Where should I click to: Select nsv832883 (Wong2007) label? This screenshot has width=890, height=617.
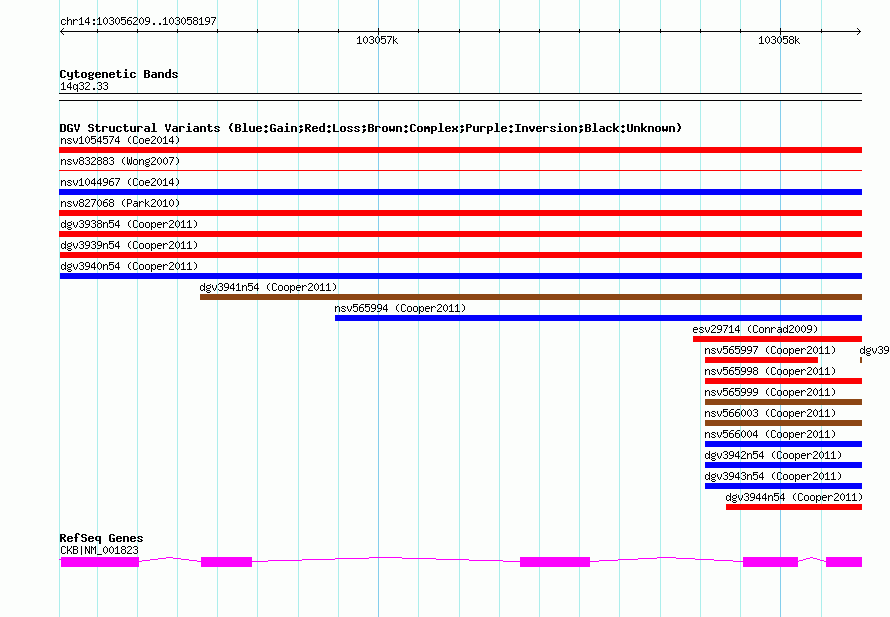[x=120, y=161]
